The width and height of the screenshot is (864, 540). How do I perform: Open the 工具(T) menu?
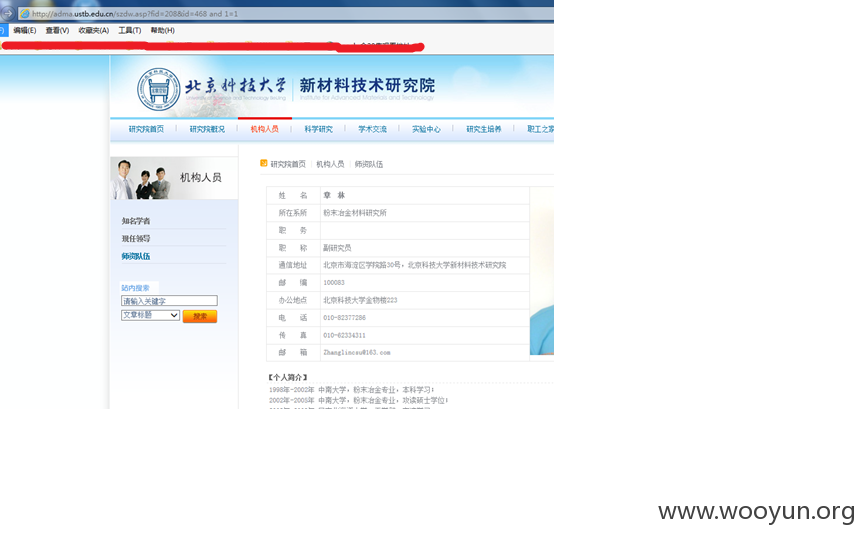coord(129,30)
